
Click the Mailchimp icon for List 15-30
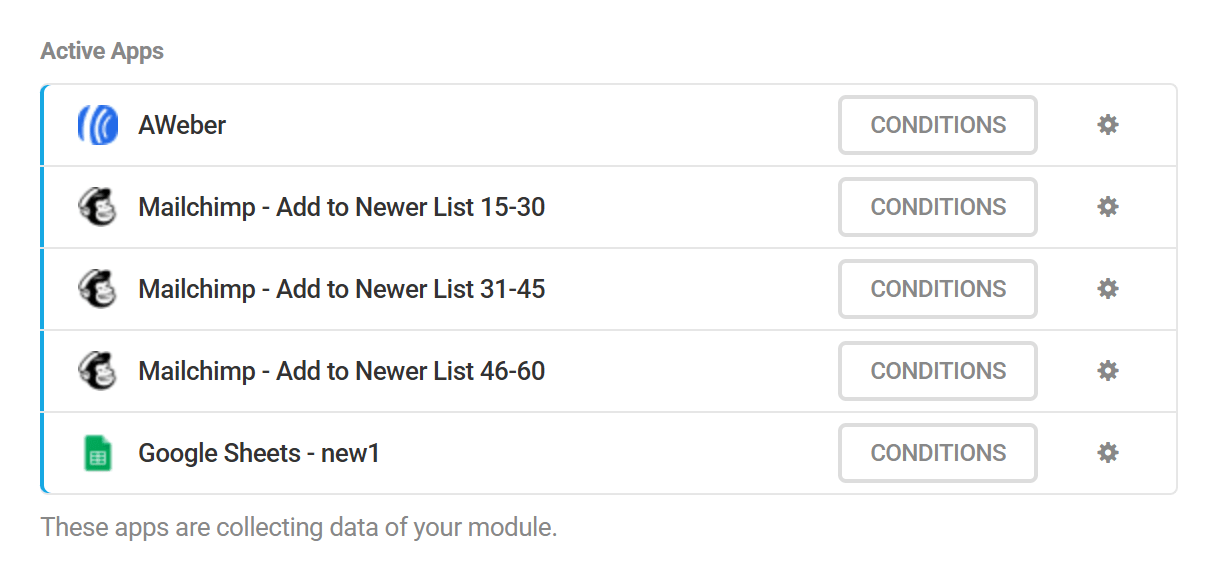[96, 206]
